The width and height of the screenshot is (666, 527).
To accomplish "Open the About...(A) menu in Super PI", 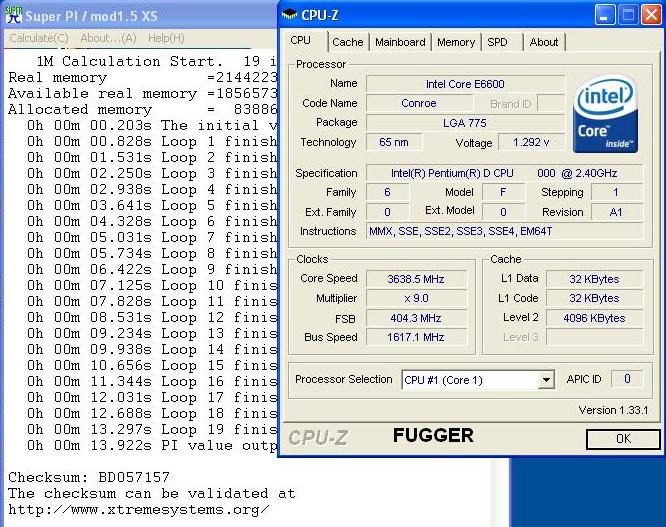I will (x=108, y=38).
